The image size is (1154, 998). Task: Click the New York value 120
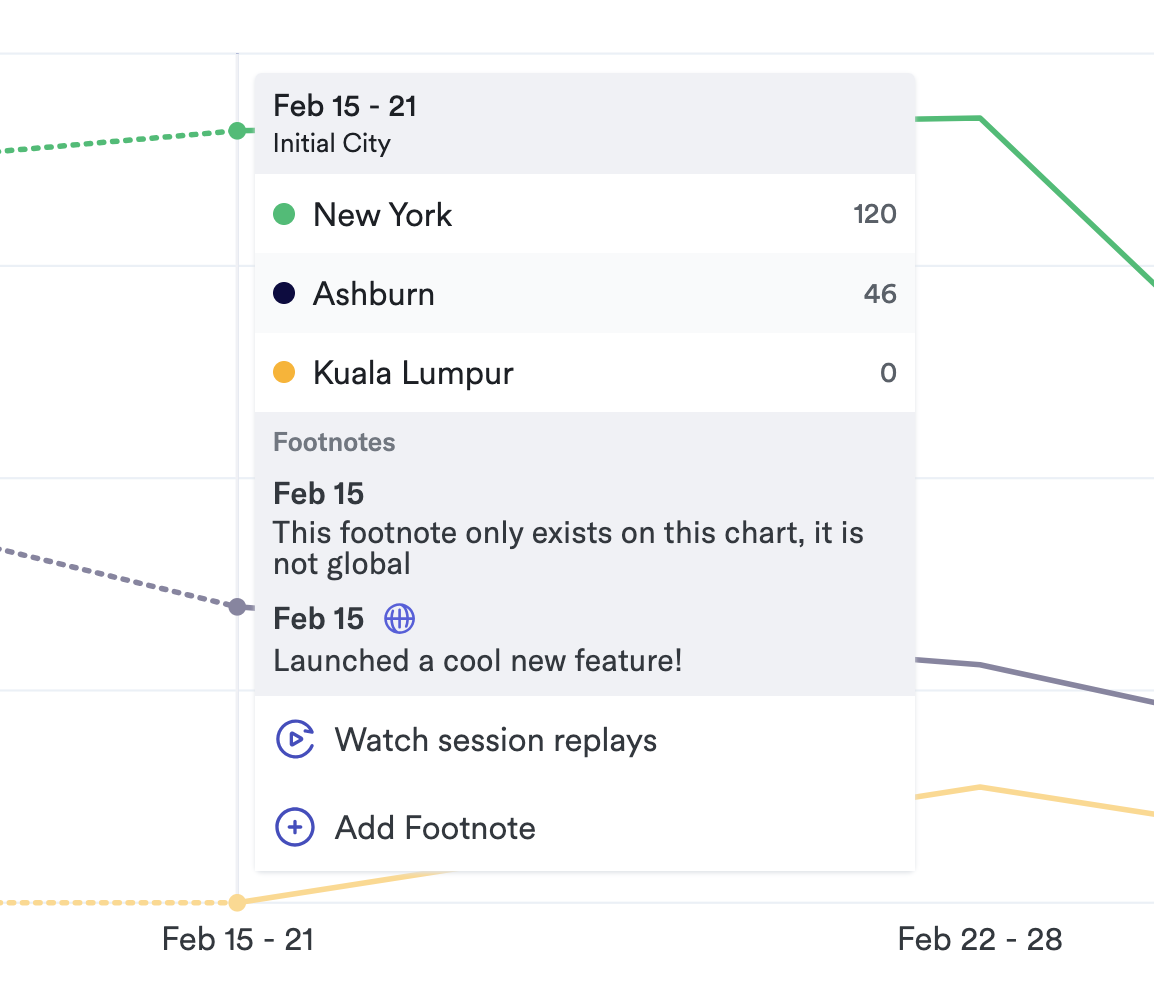(x=874, y=214)
